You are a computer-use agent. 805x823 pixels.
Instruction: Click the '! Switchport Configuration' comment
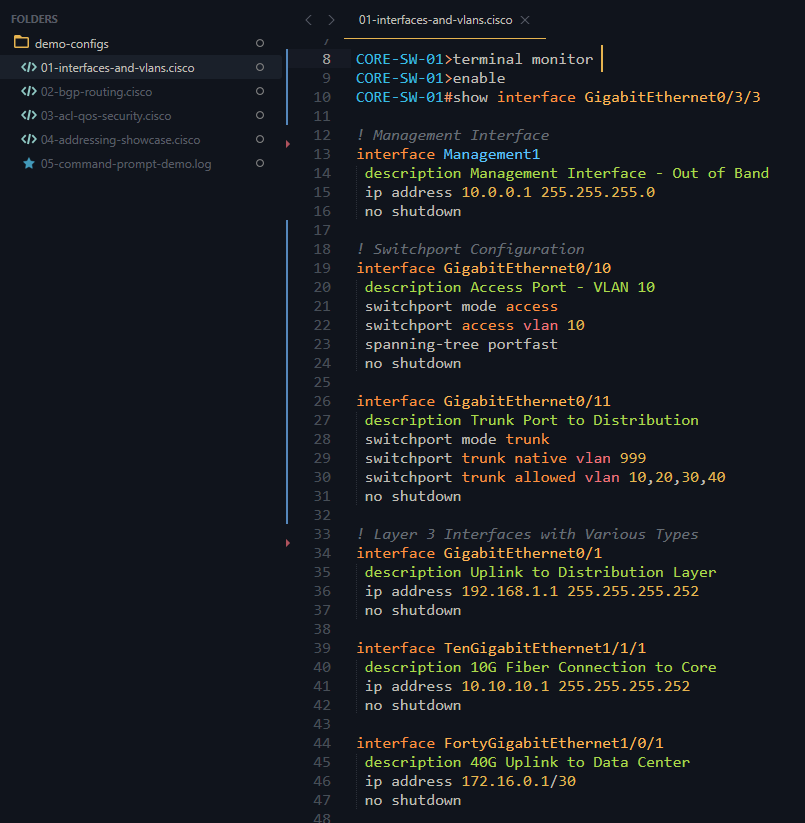[x=470, y=249]
